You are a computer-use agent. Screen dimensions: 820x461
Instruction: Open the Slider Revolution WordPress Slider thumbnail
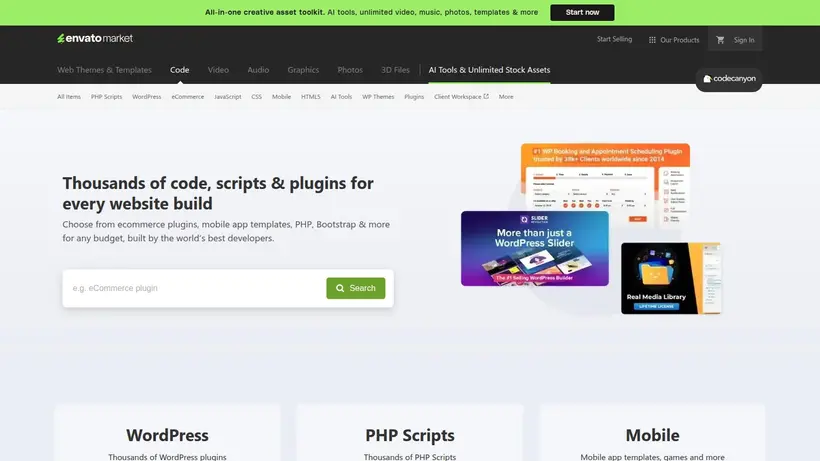coord(534,248)
